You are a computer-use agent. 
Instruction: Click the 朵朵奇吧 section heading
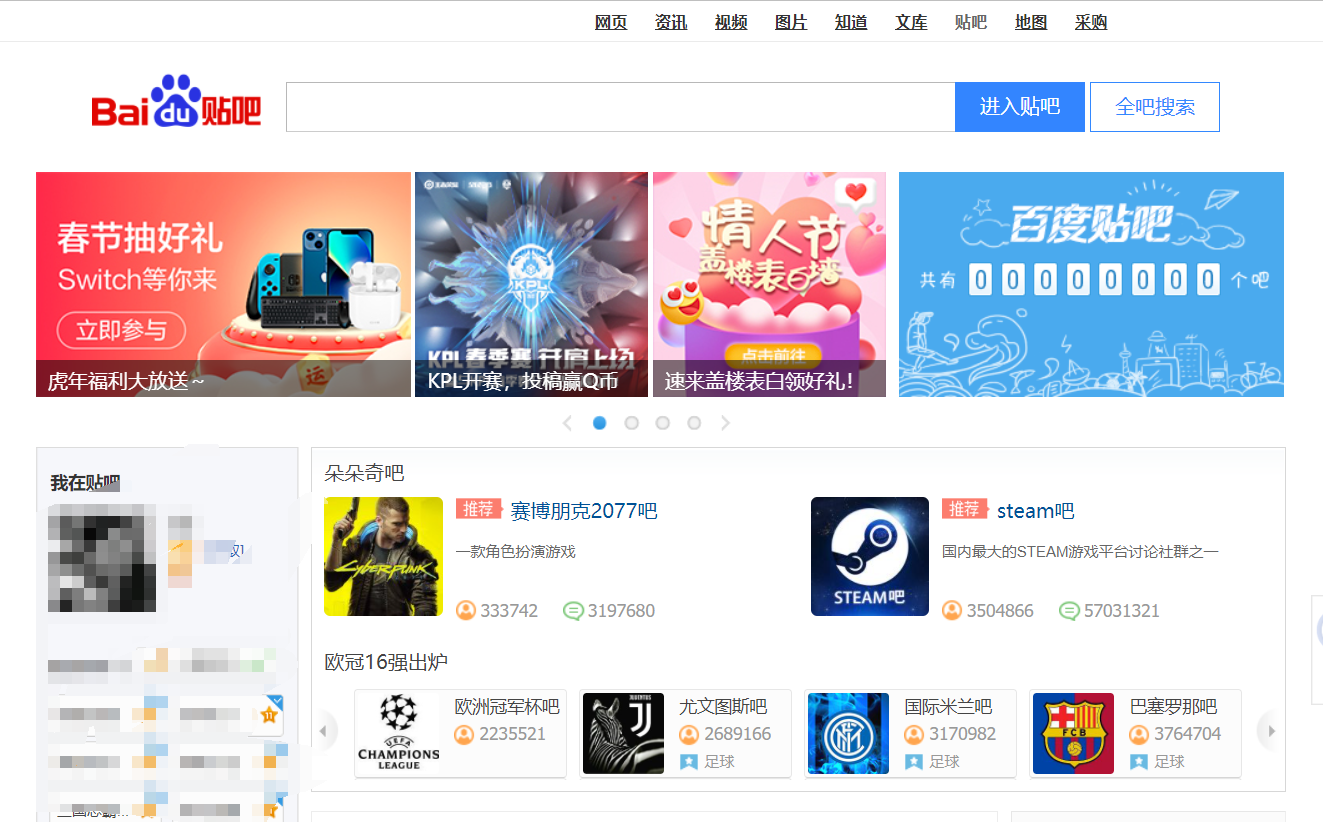tap(364, 473)
